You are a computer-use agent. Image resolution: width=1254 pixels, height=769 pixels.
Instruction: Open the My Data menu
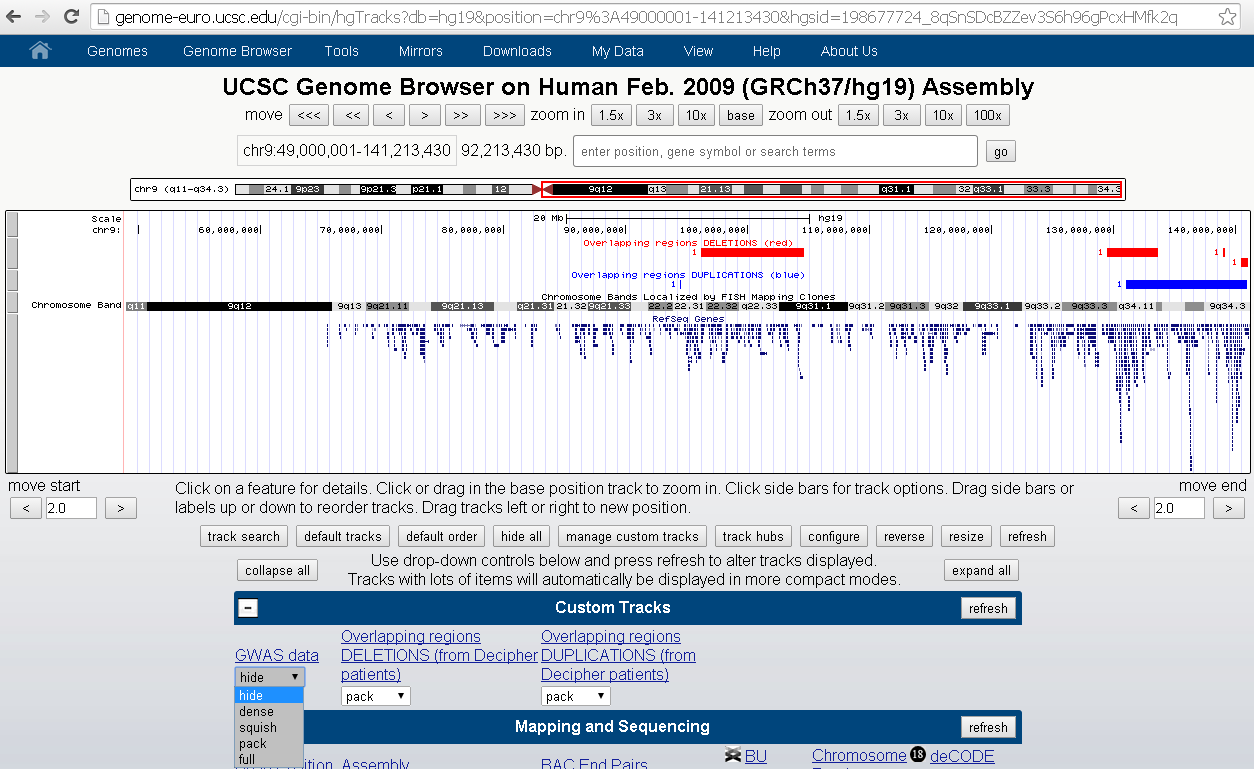point(617,51)
